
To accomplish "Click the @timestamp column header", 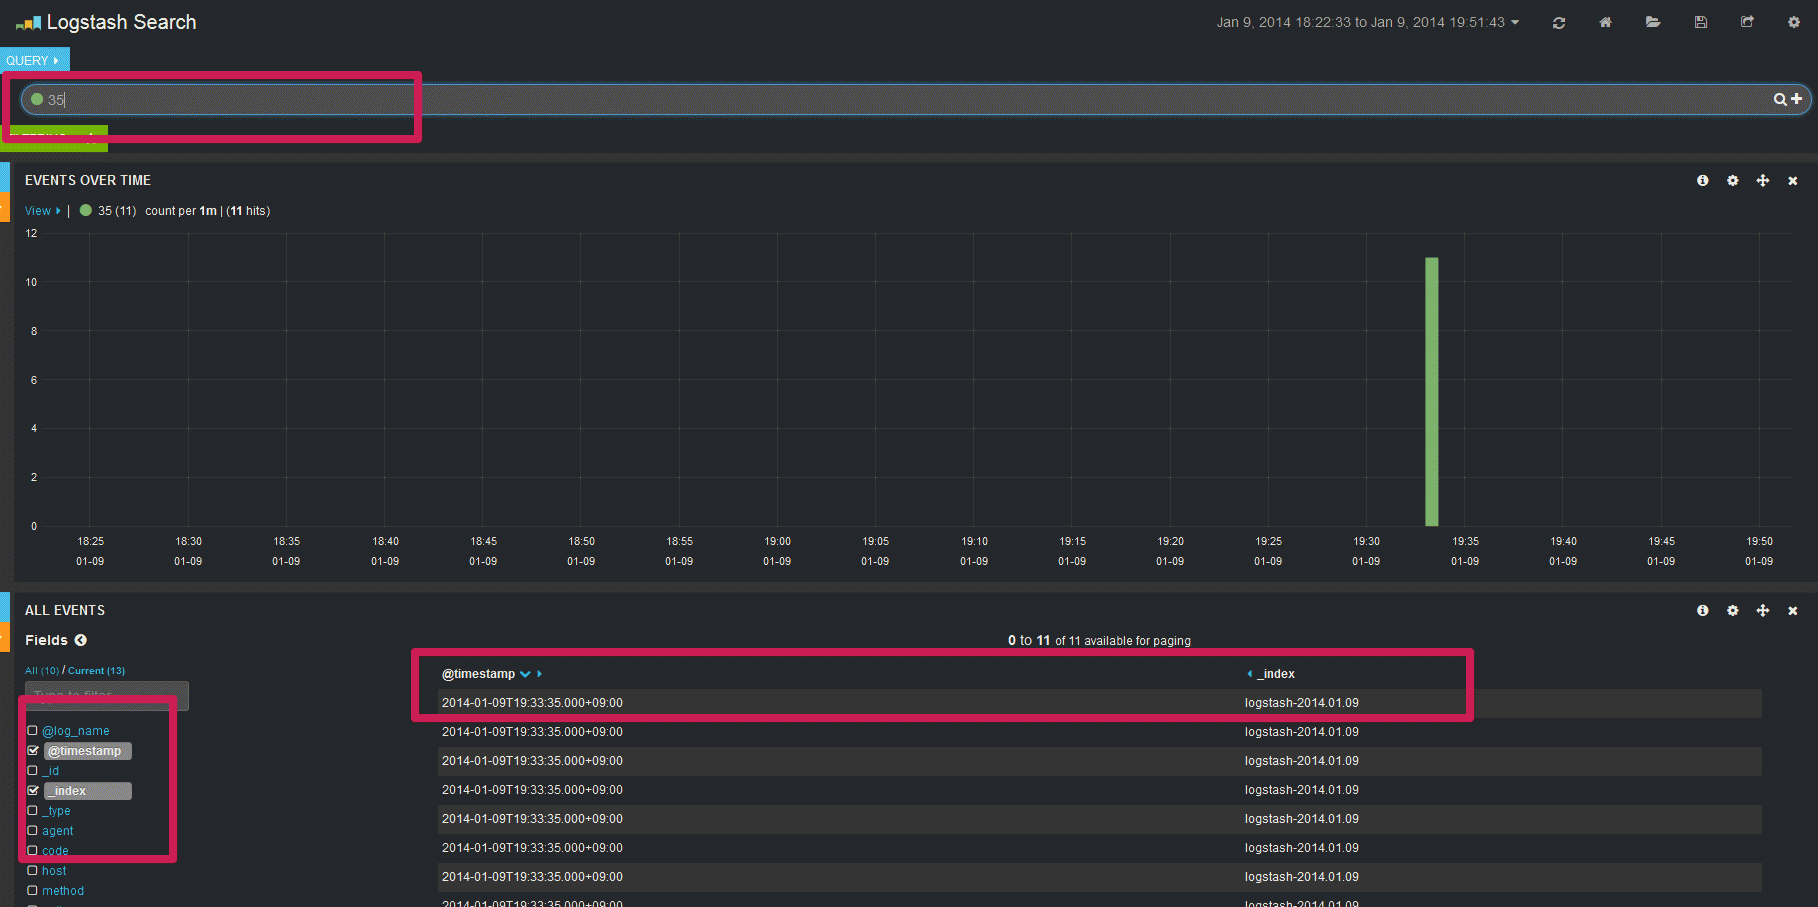I will click(478, 674).
